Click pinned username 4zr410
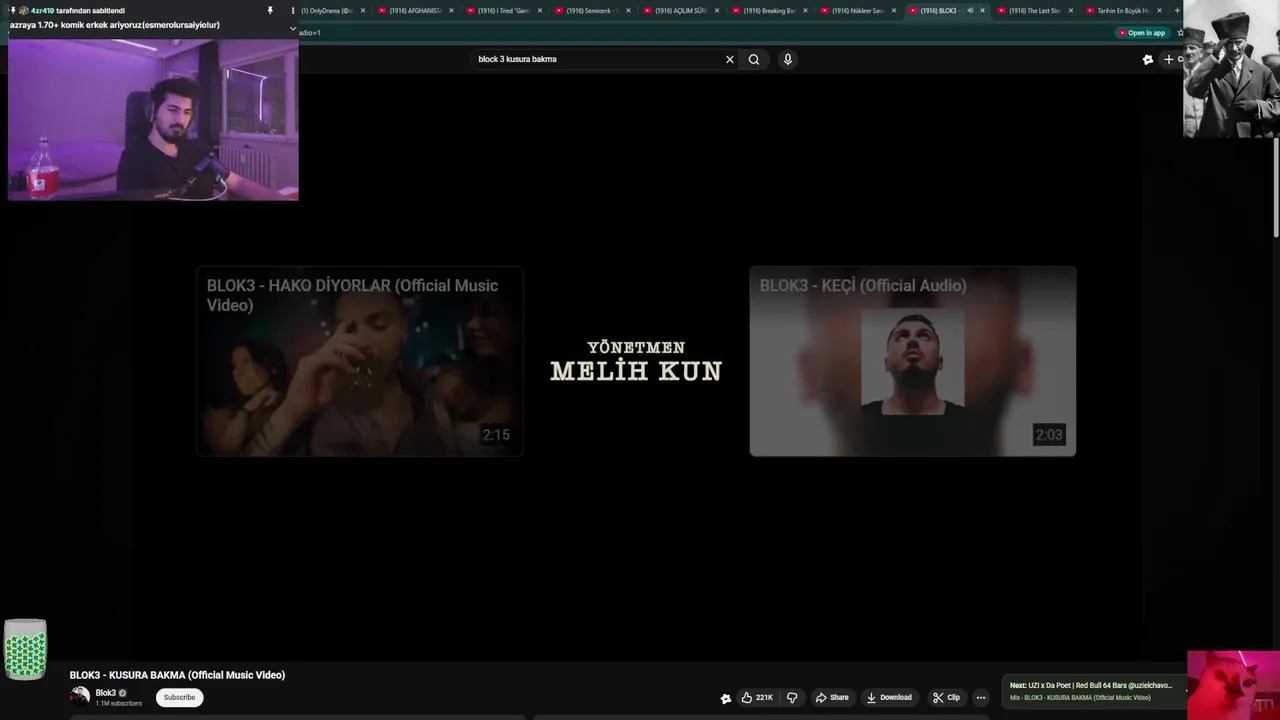This screenshot has width=1280, height=720. tap(42, 10)
